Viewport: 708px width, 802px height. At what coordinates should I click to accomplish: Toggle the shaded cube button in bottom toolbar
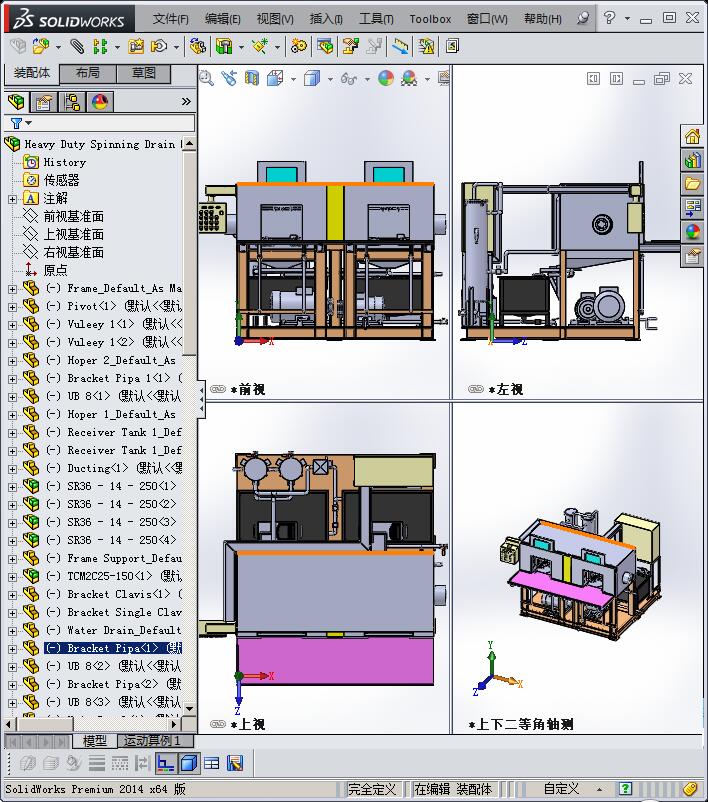(x=189, y=764)
